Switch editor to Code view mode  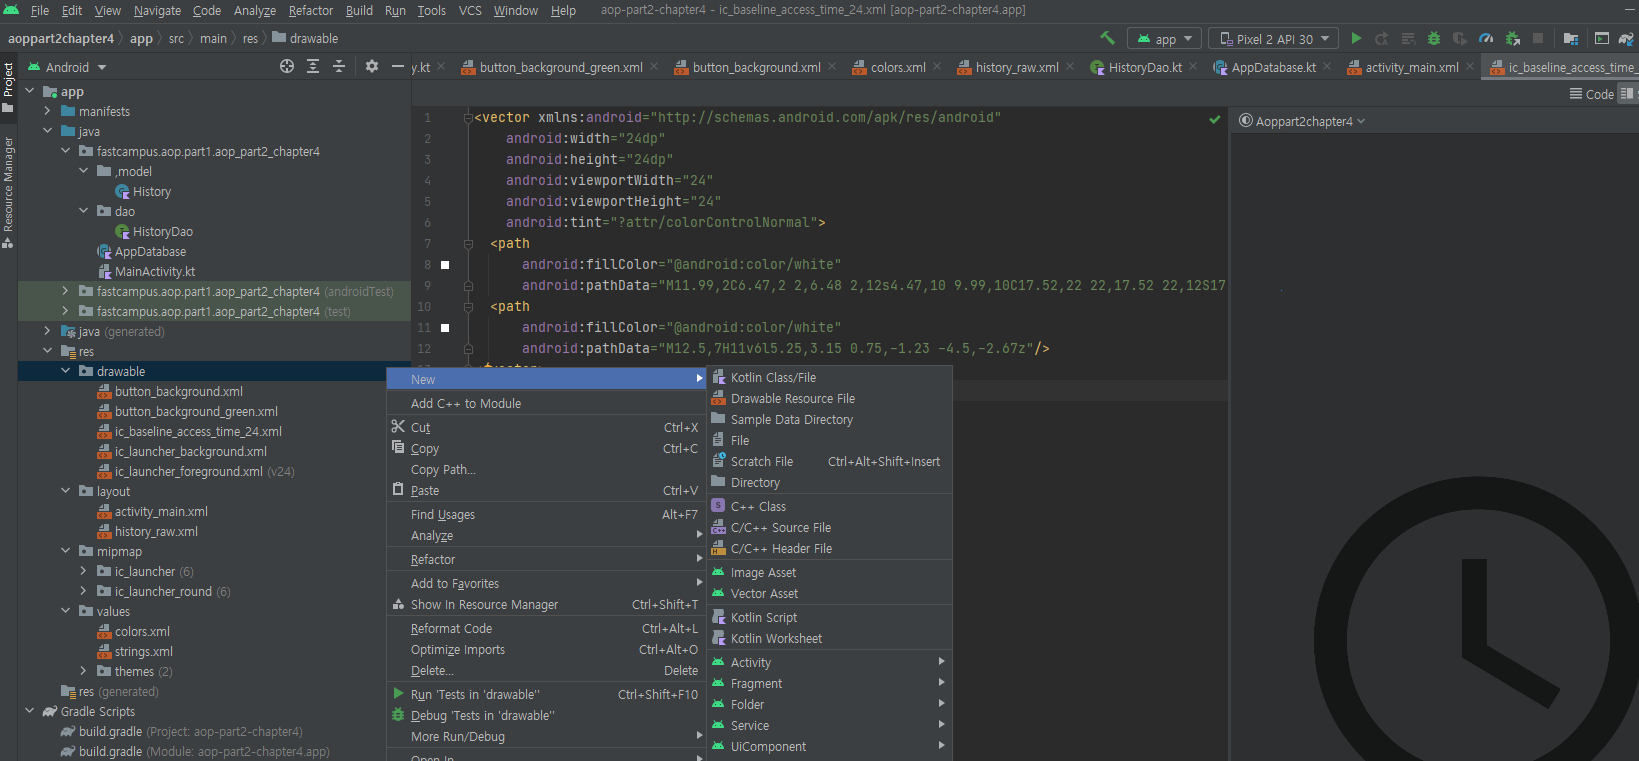pos(1592,94)
